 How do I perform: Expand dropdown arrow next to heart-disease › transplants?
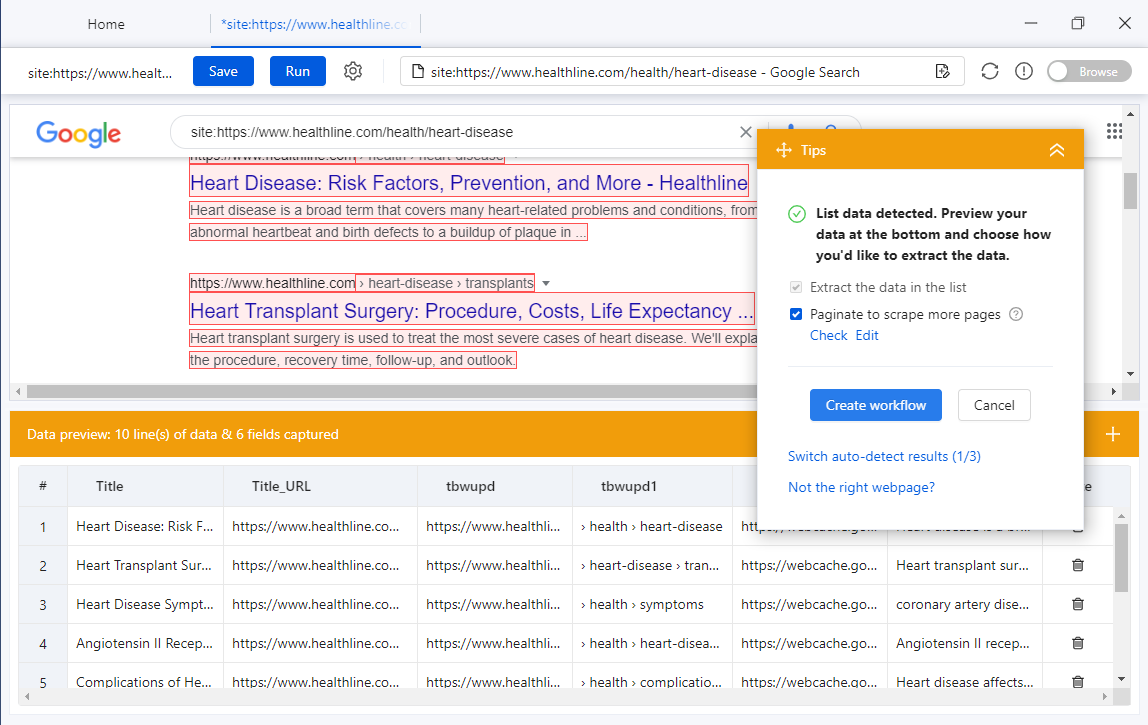pyautogui.click(x=546, y=283)
